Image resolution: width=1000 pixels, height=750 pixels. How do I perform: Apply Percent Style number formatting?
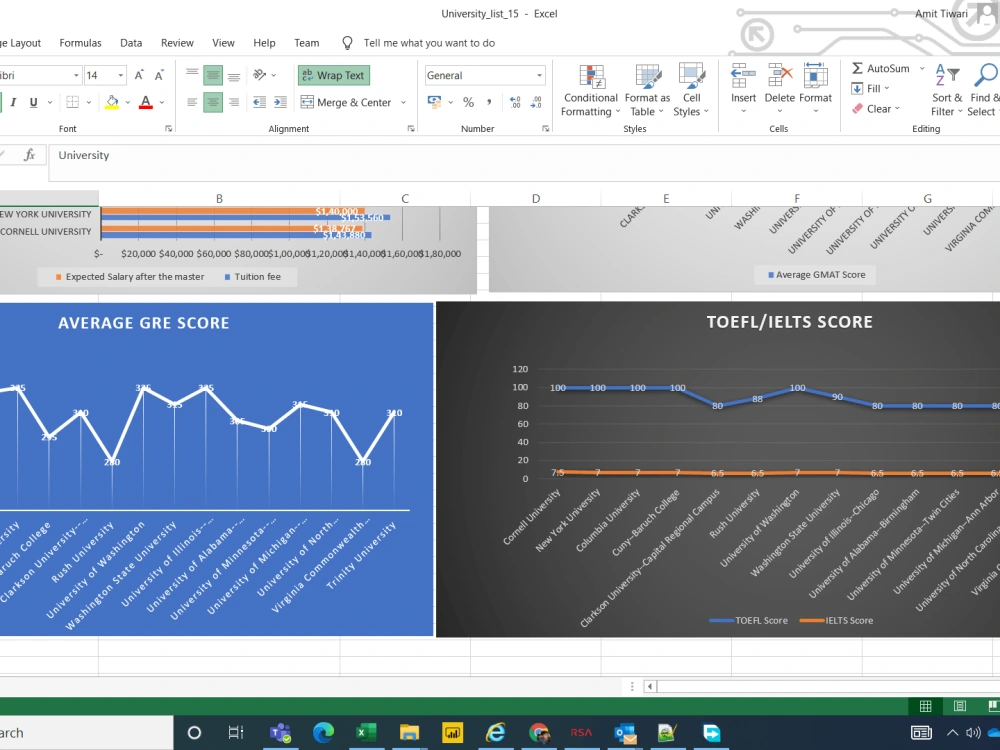466,100
